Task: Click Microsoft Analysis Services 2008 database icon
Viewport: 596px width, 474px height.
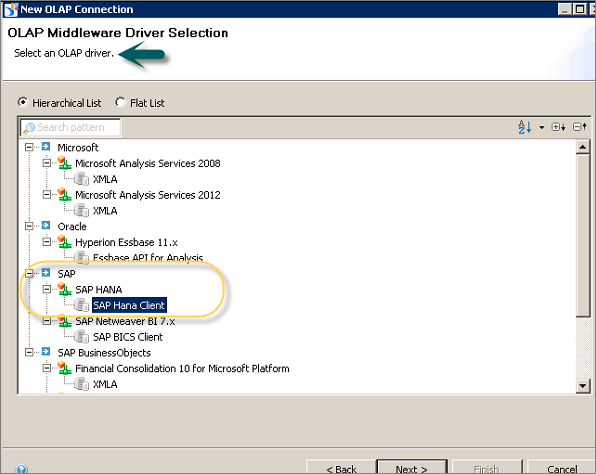Action: [x=64, y=163]
